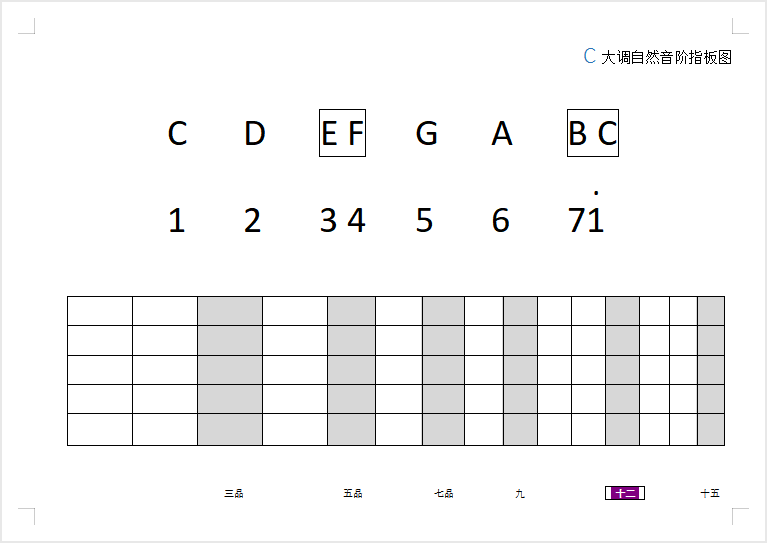Select the numbers 3 4 pair
The image size is (767, 543).
(x=342, y=220)
